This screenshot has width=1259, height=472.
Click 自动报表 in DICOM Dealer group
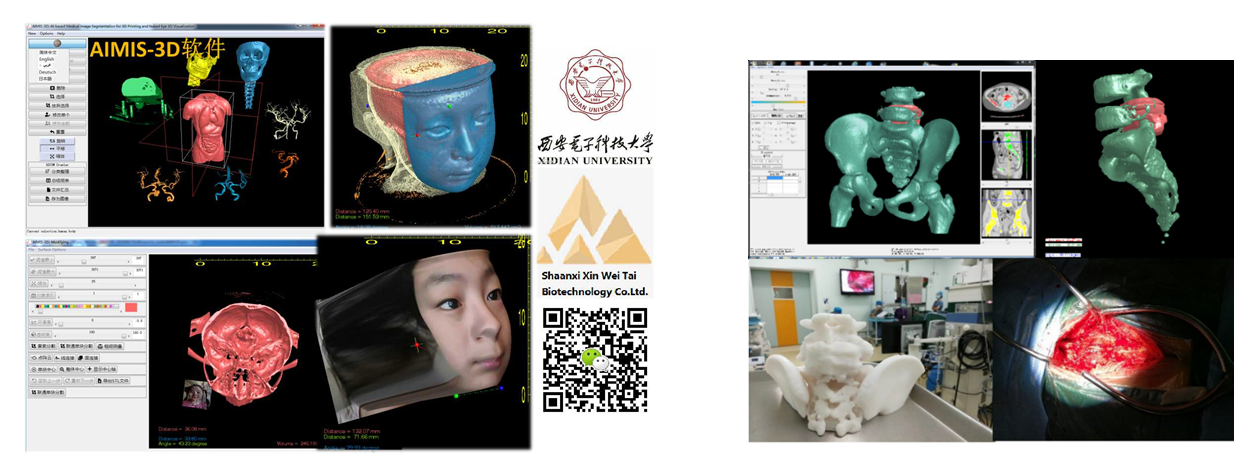59,180
